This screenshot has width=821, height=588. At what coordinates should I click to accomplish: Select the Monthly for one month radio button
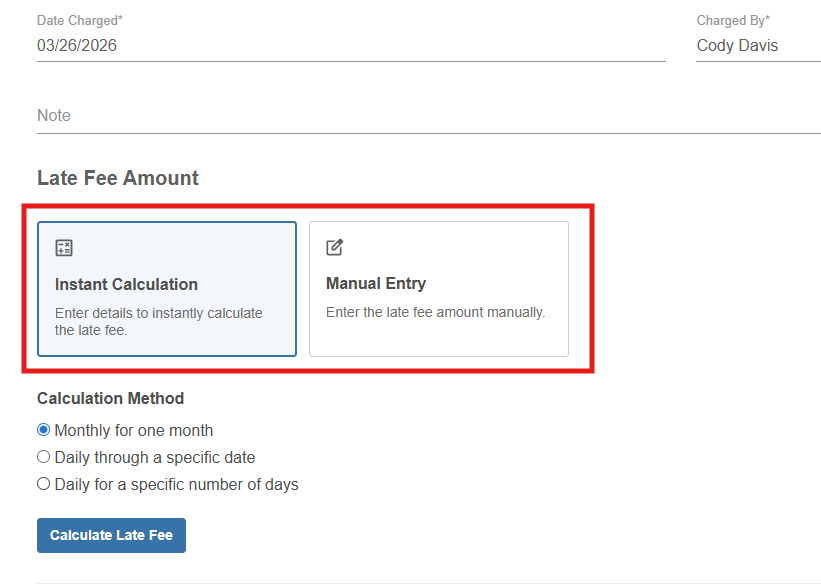(43, 430)
